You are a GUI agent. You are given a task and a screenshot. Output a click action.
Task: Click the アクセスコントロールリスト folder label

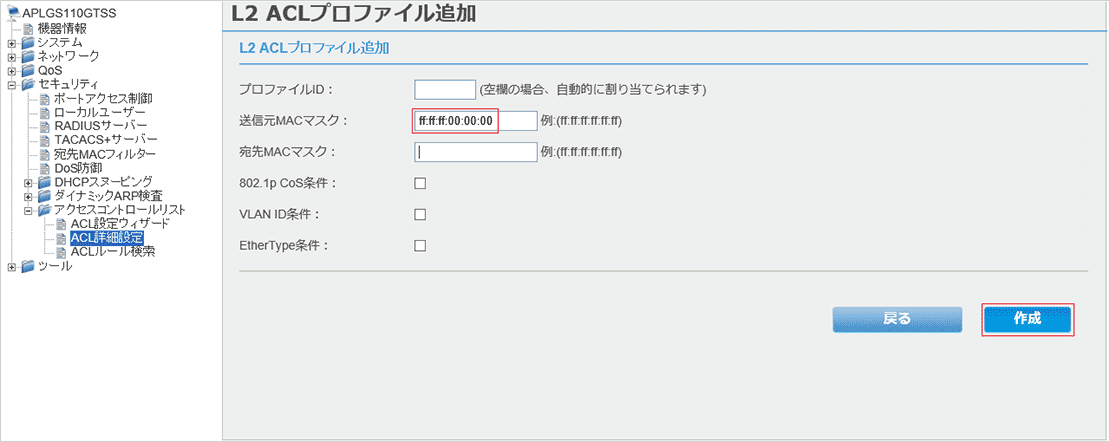coord(120,210)
